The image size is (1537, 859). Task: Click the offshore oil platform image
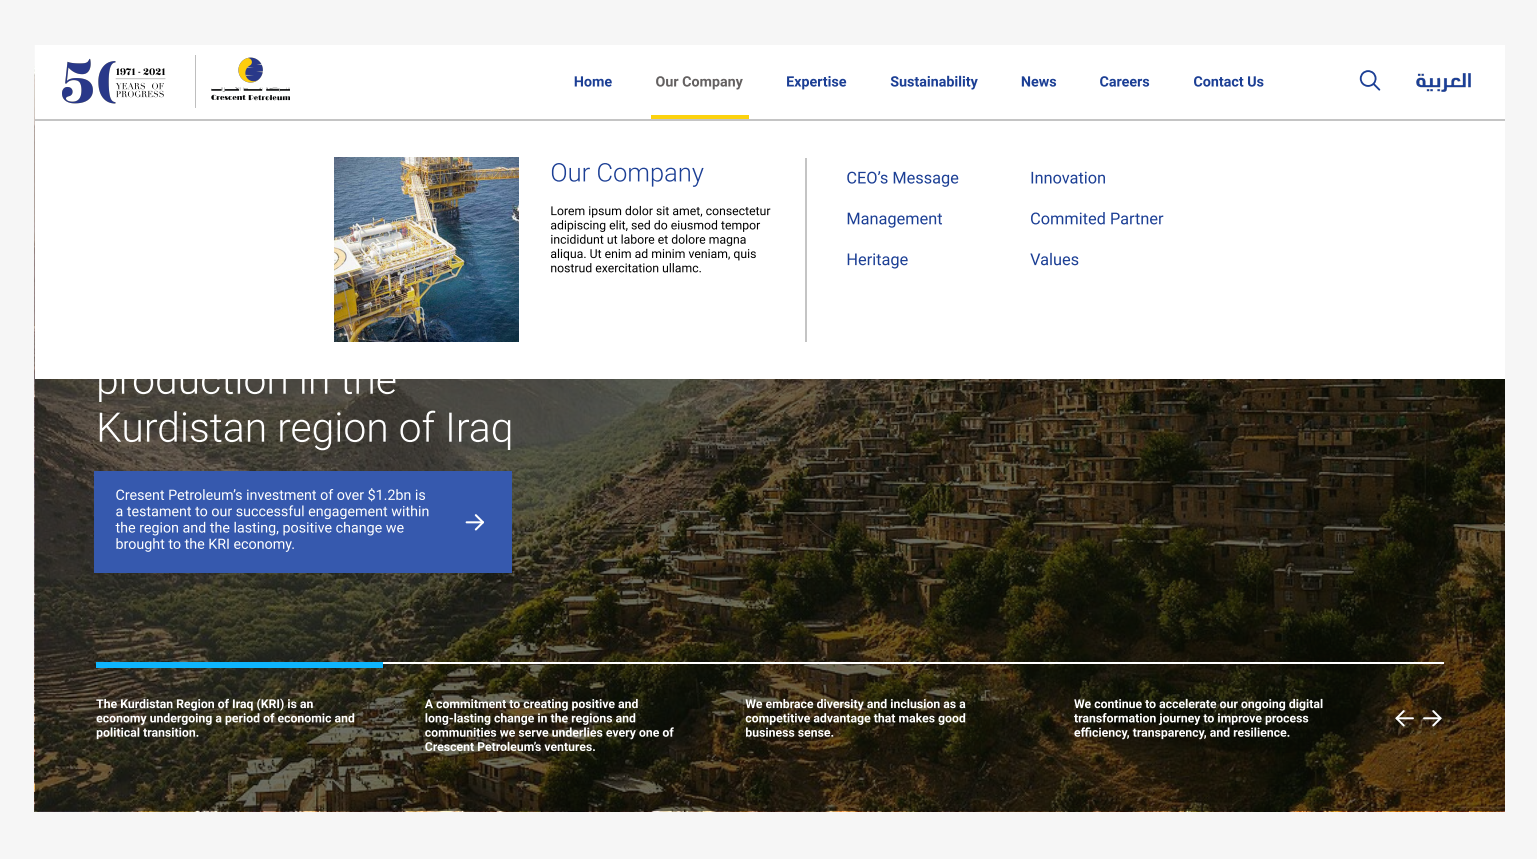(x=426, y=249)
